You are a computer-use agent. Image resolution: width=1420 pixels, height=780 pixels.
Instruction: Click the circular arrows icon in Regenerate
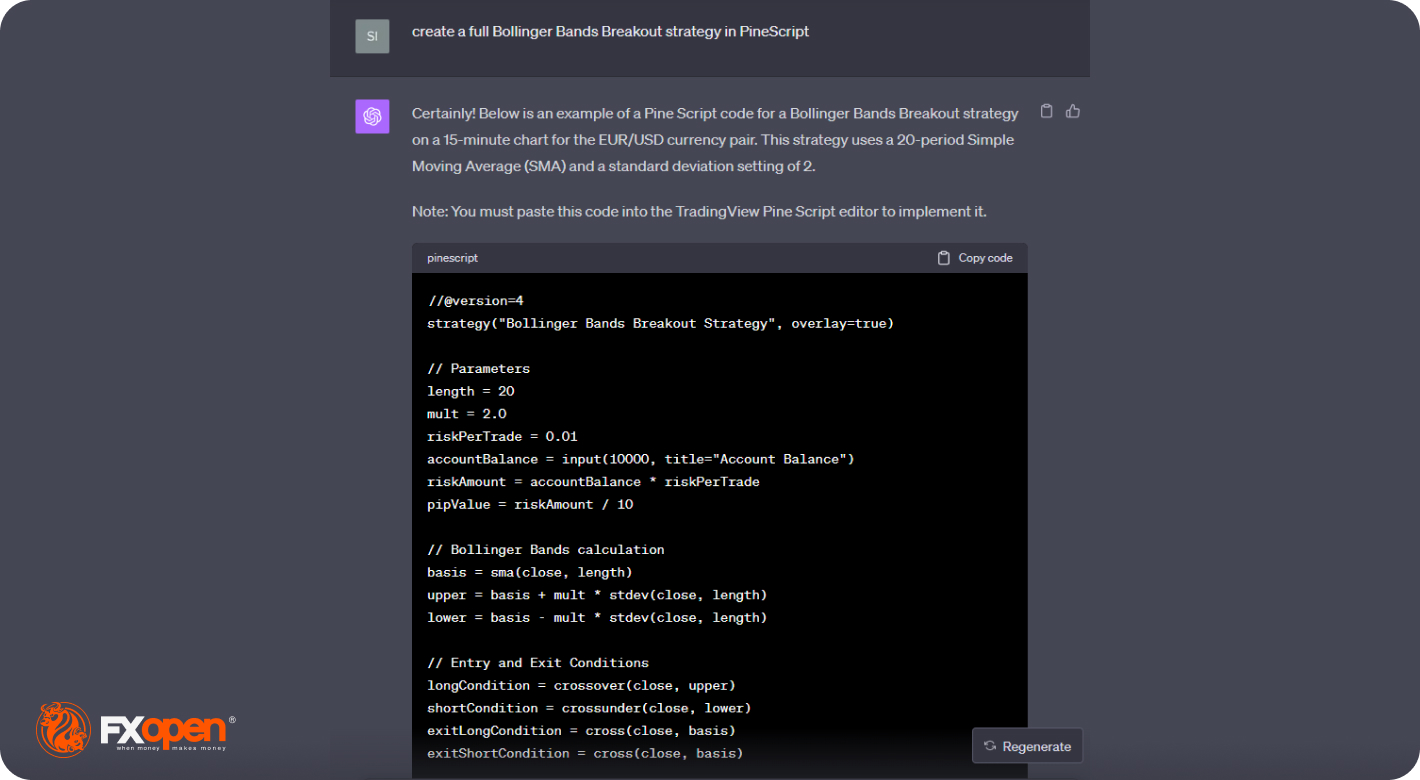990,746
